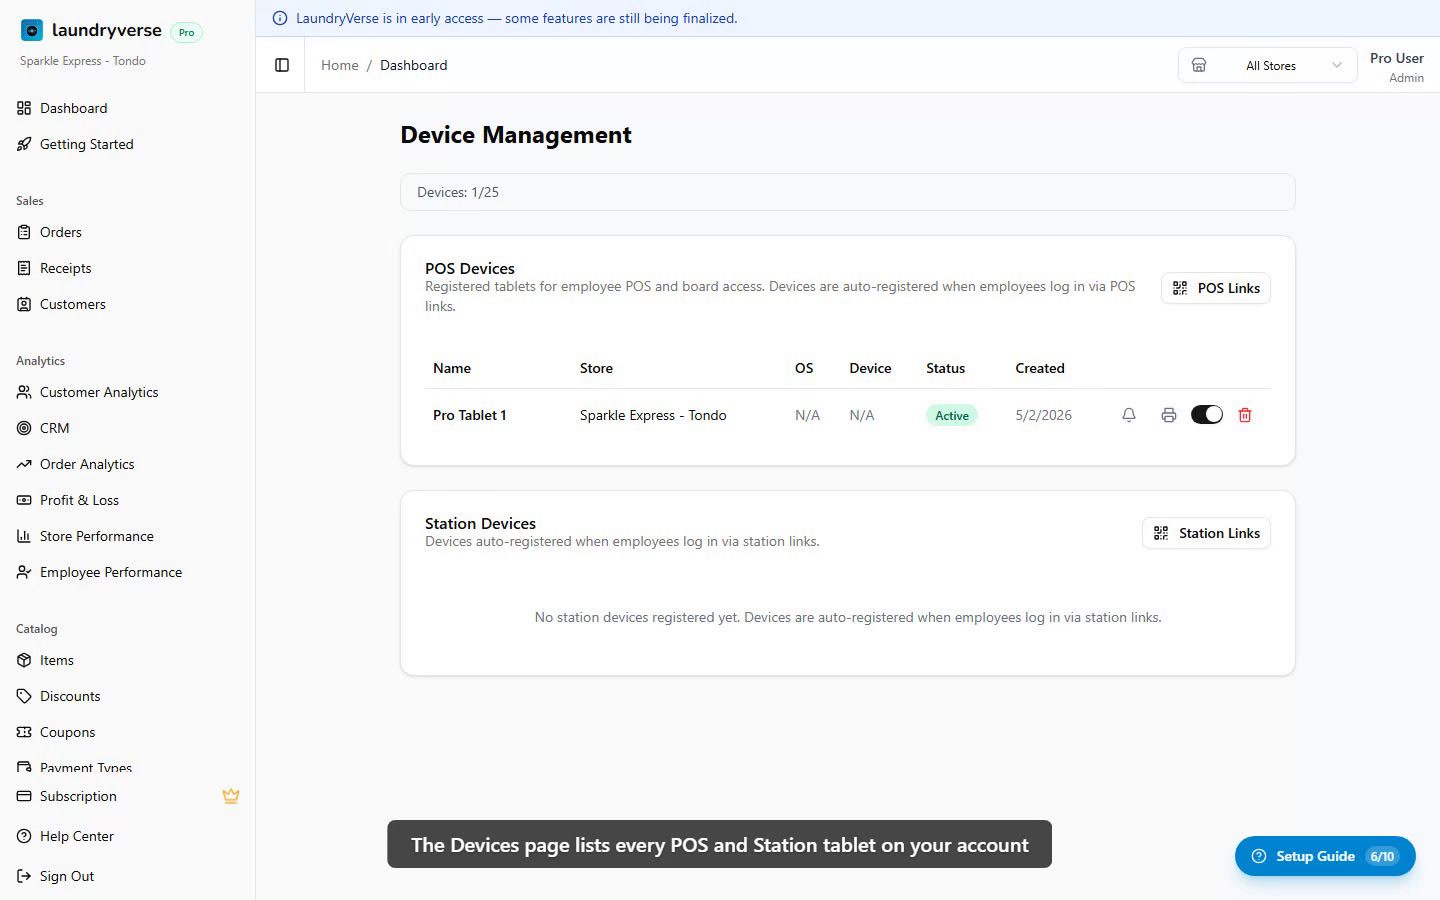Click the Station Links button

click(1206, 533)
